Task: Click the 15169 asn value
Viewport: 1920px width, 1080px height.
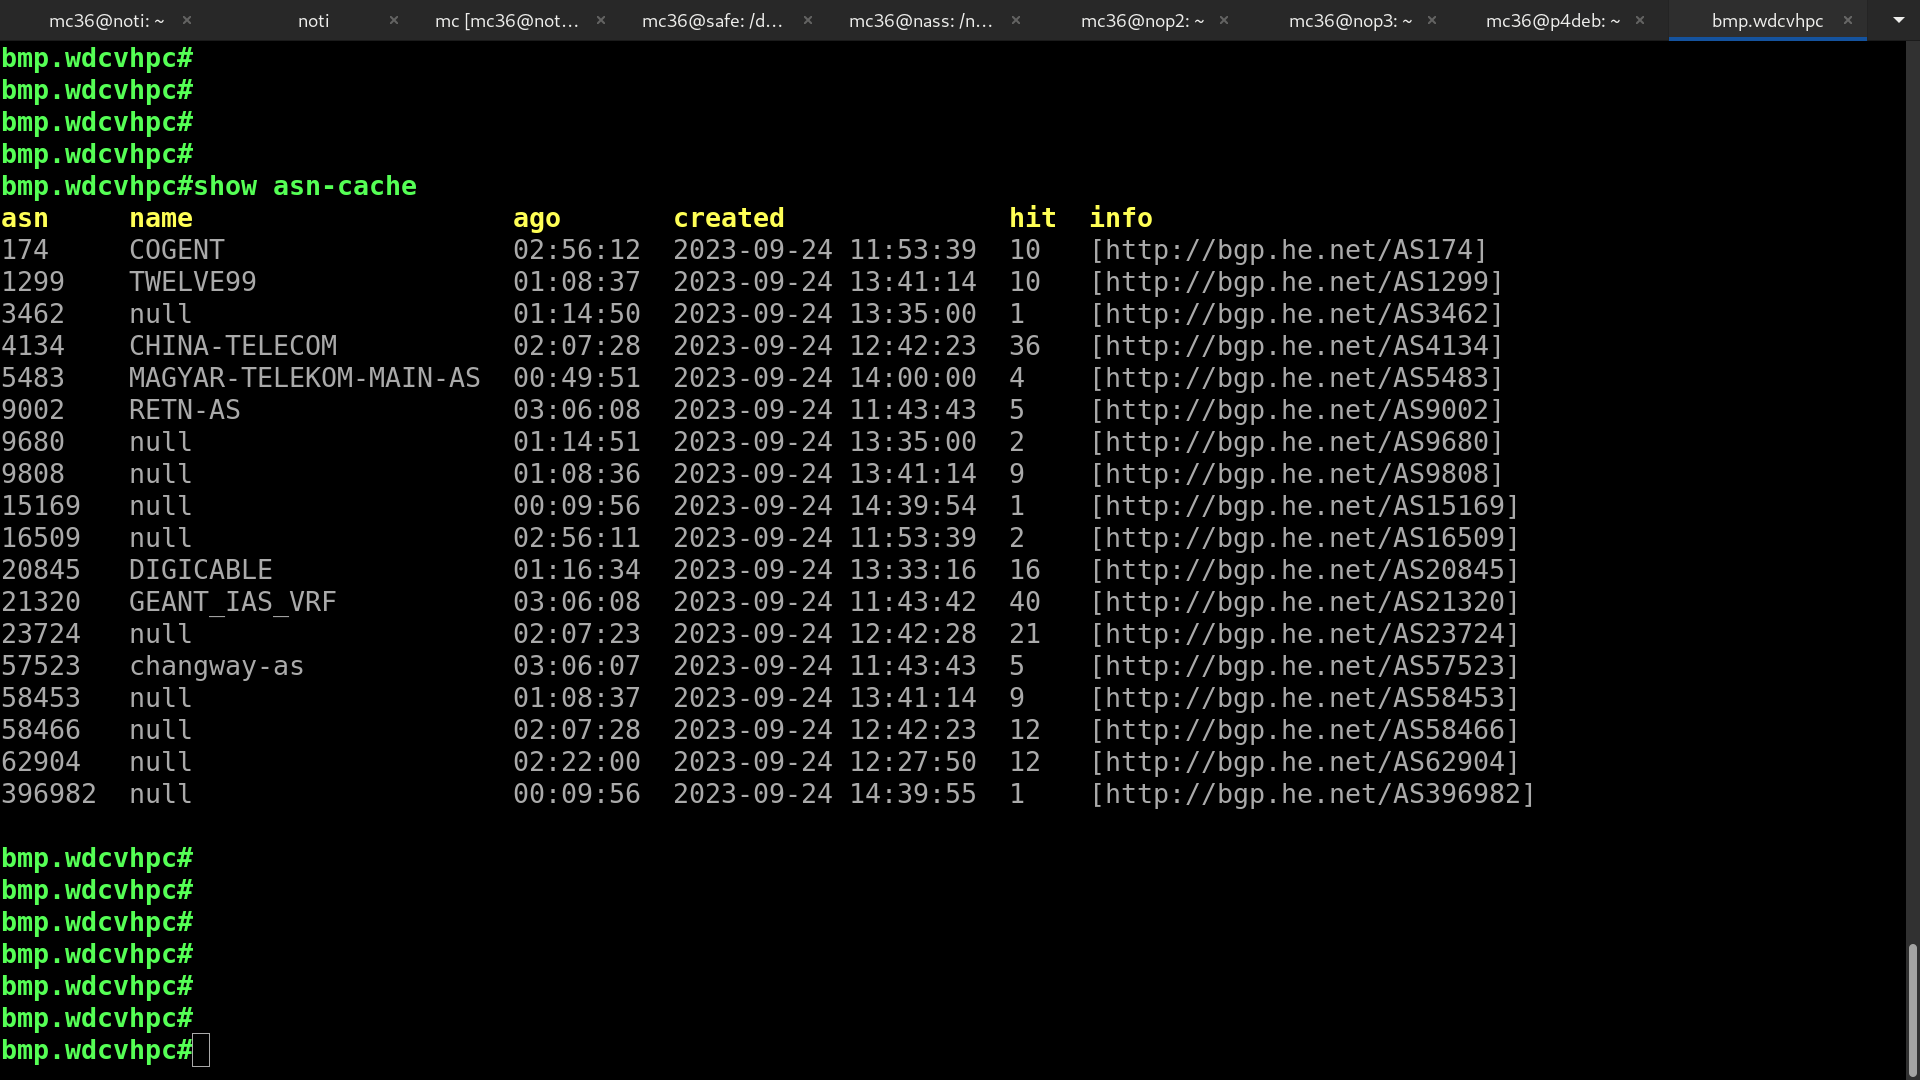Action: coord(41,506)
